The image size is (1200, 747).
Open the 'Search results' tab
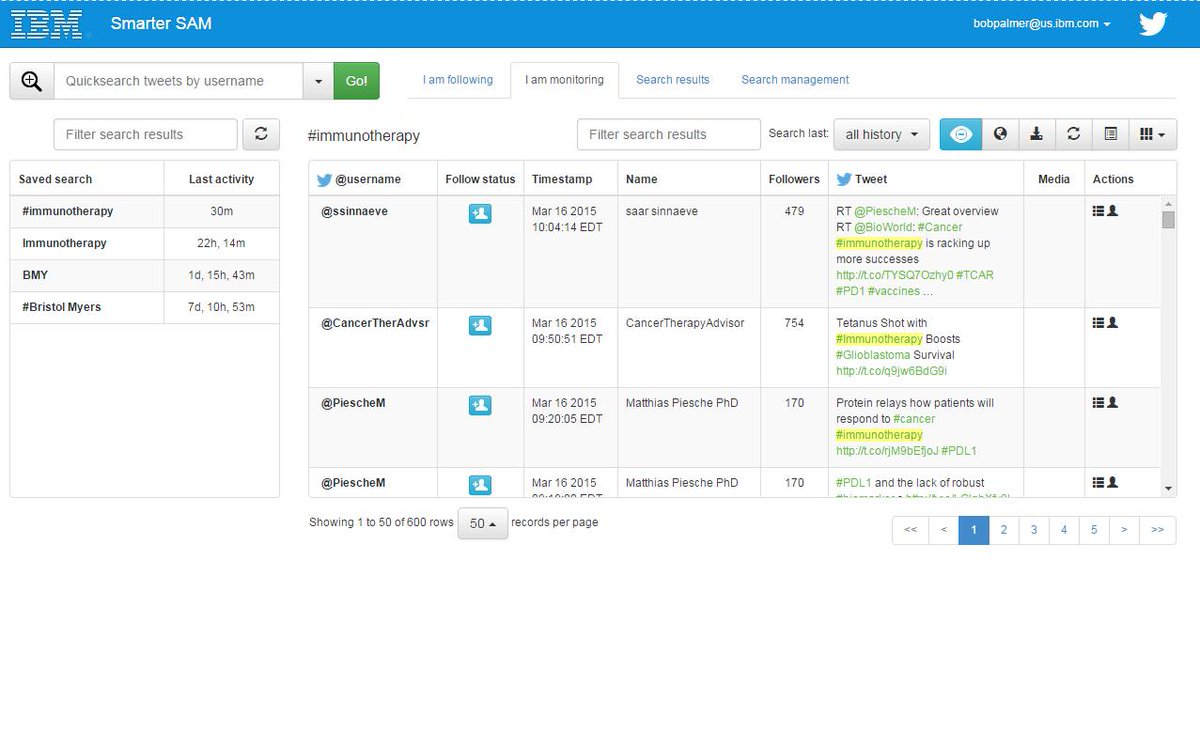point(673,80)
